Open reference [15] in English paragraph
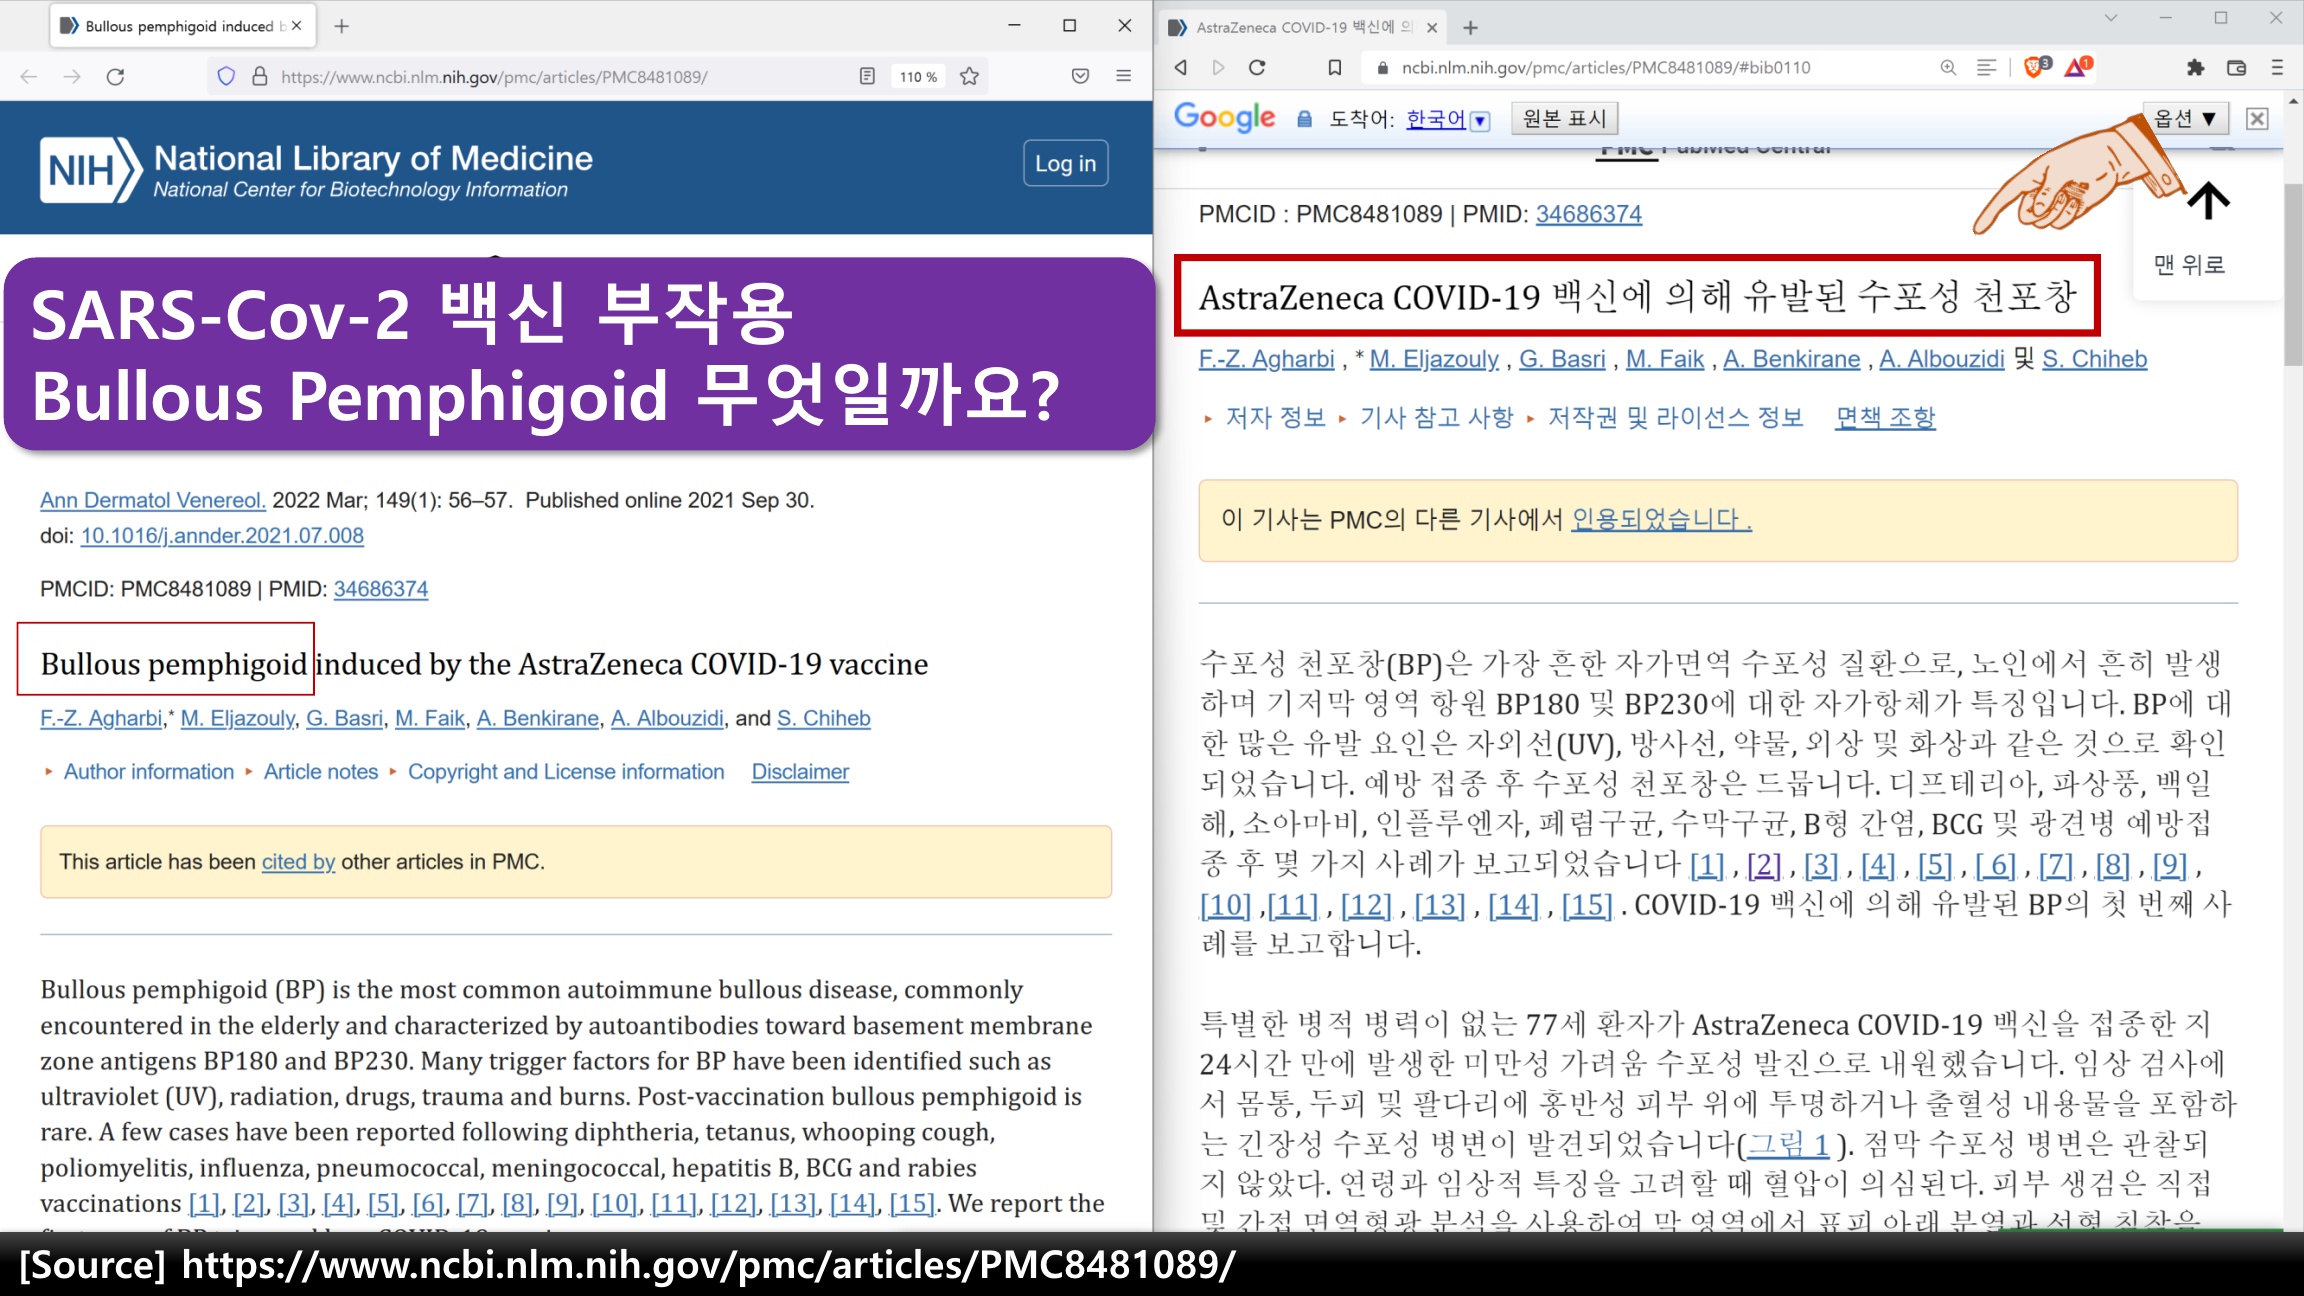2304x1296 pixels. 913,1204
